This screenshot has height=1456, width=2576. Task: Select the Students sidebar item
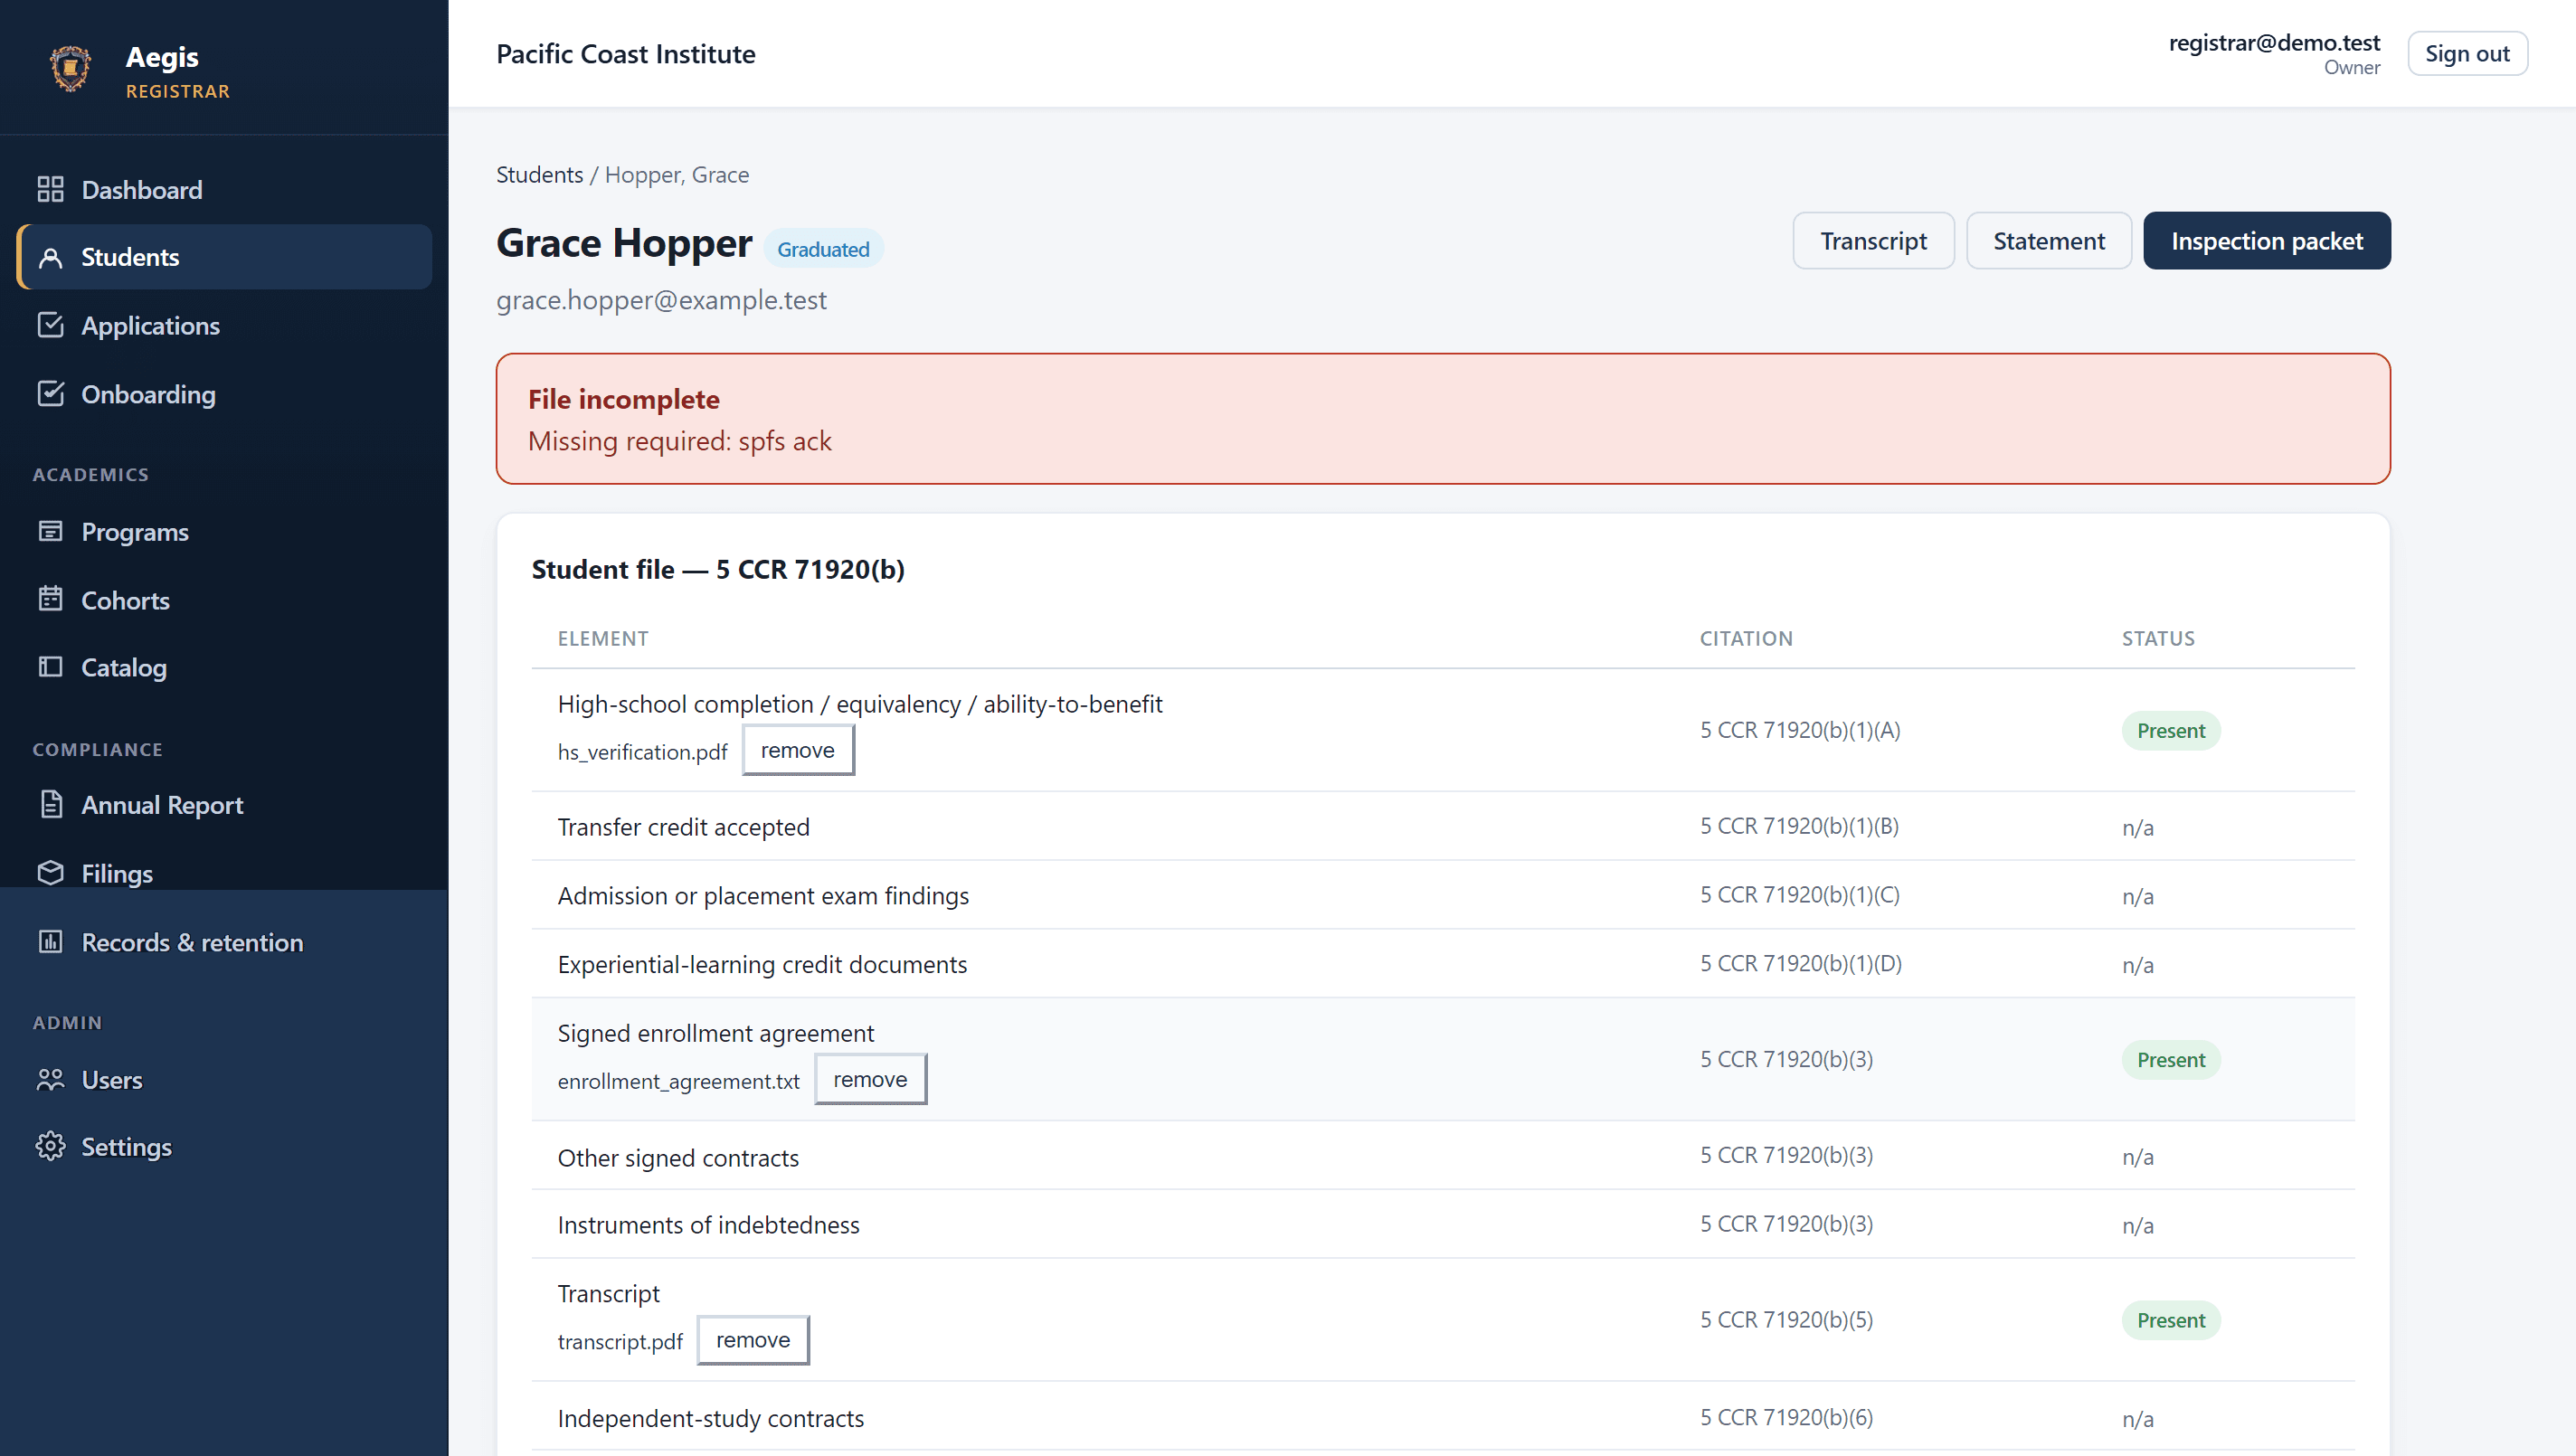coord(225,257)
